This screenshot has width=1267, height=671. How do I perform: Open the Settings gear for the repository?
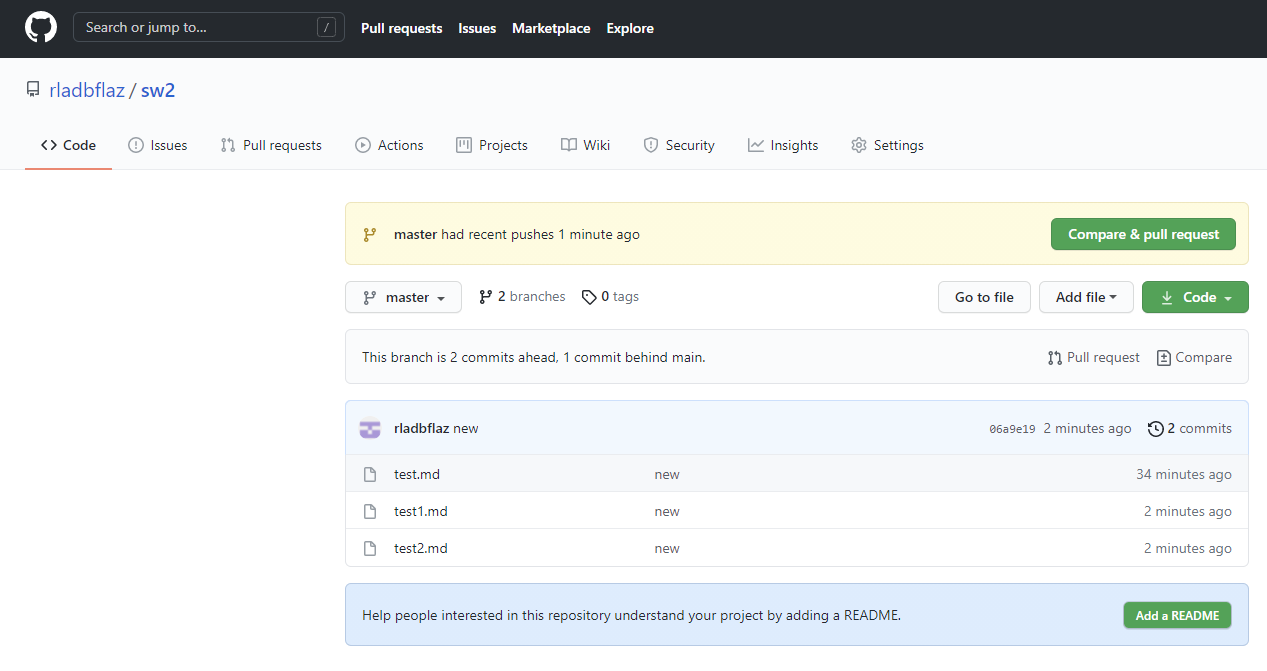[x=858, y=145]
